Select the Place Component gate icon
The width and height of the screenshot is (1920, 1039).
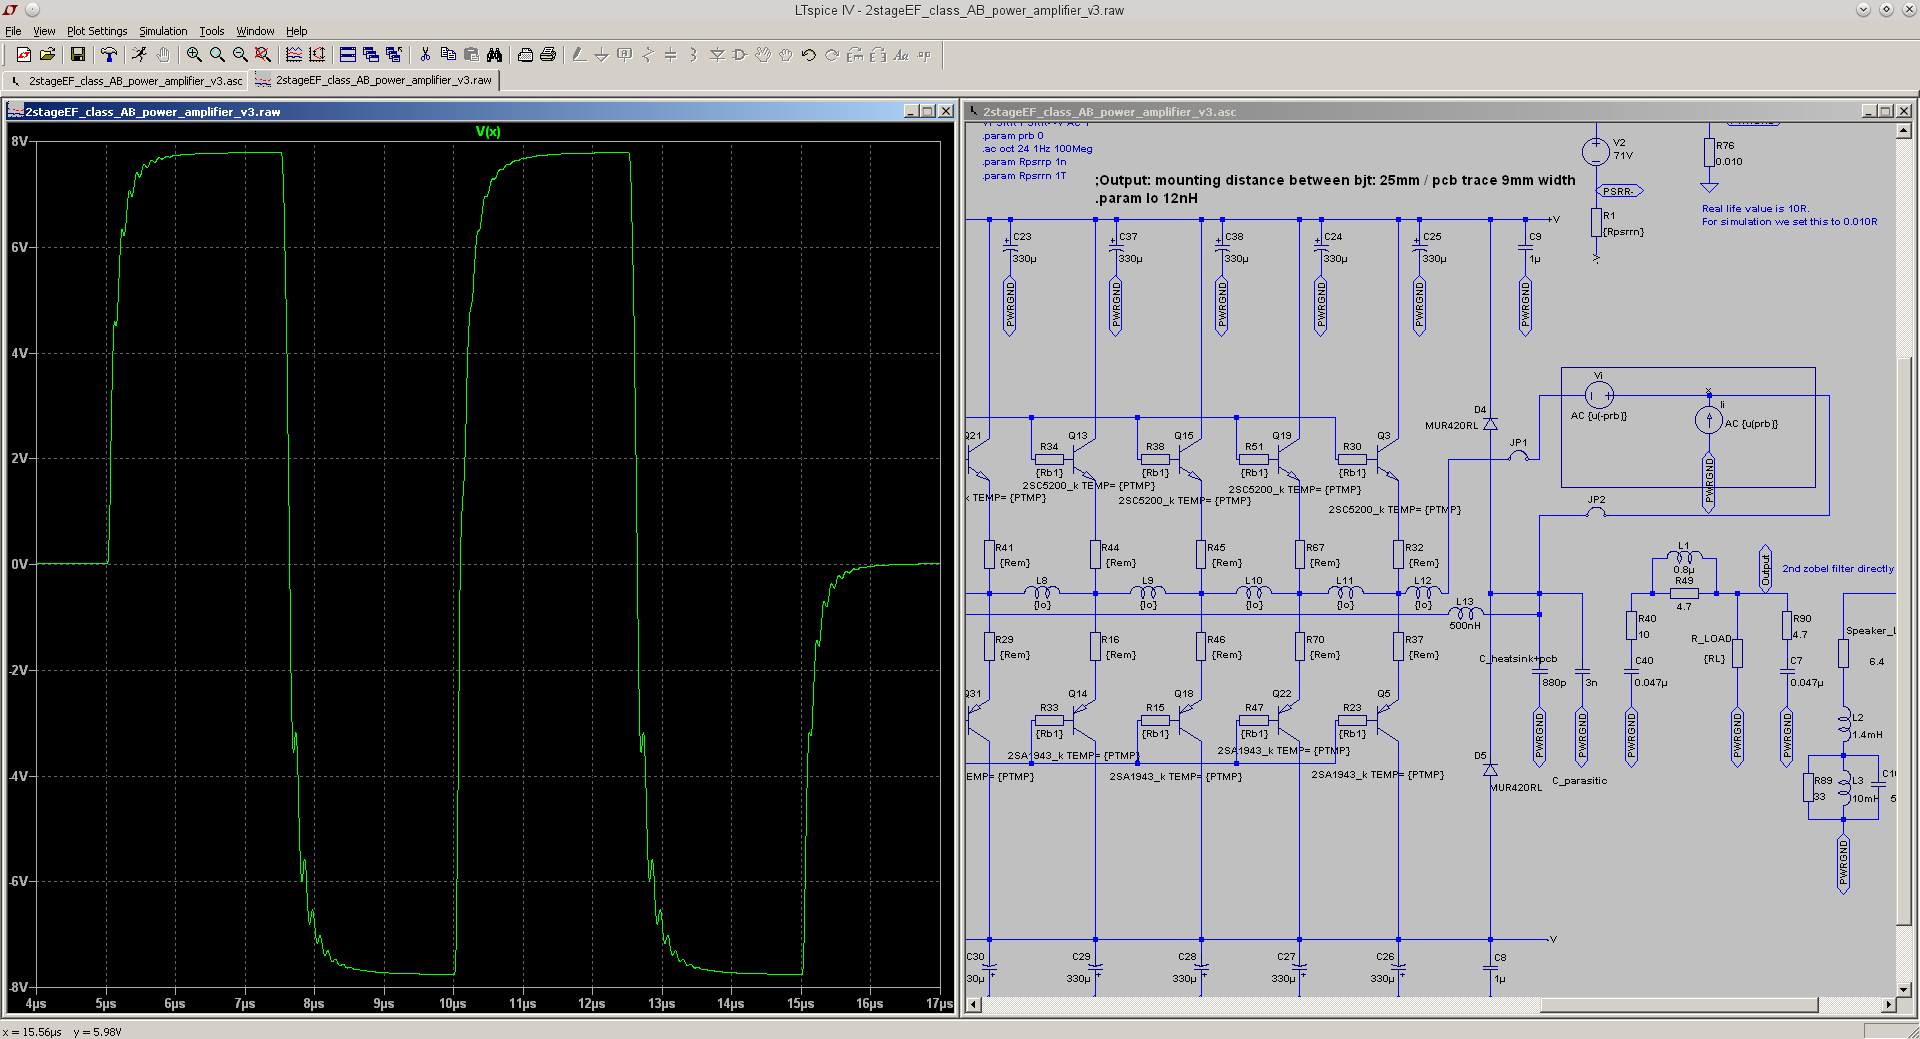point(740,55)
